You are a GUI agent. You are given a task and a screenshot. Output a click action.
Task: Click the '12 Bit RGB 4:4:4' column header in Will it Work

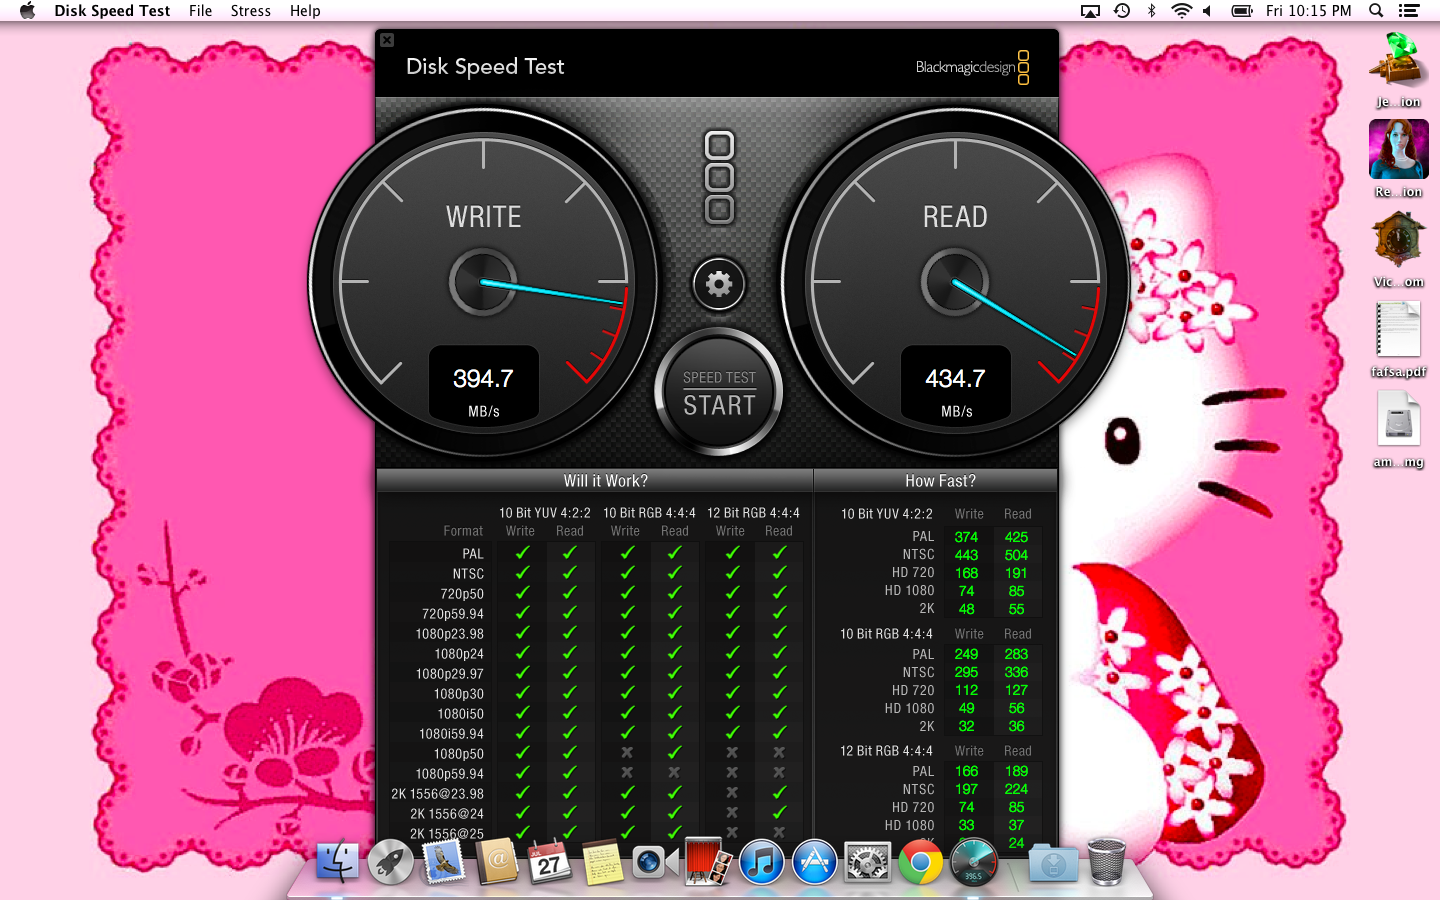coord(753,513)
